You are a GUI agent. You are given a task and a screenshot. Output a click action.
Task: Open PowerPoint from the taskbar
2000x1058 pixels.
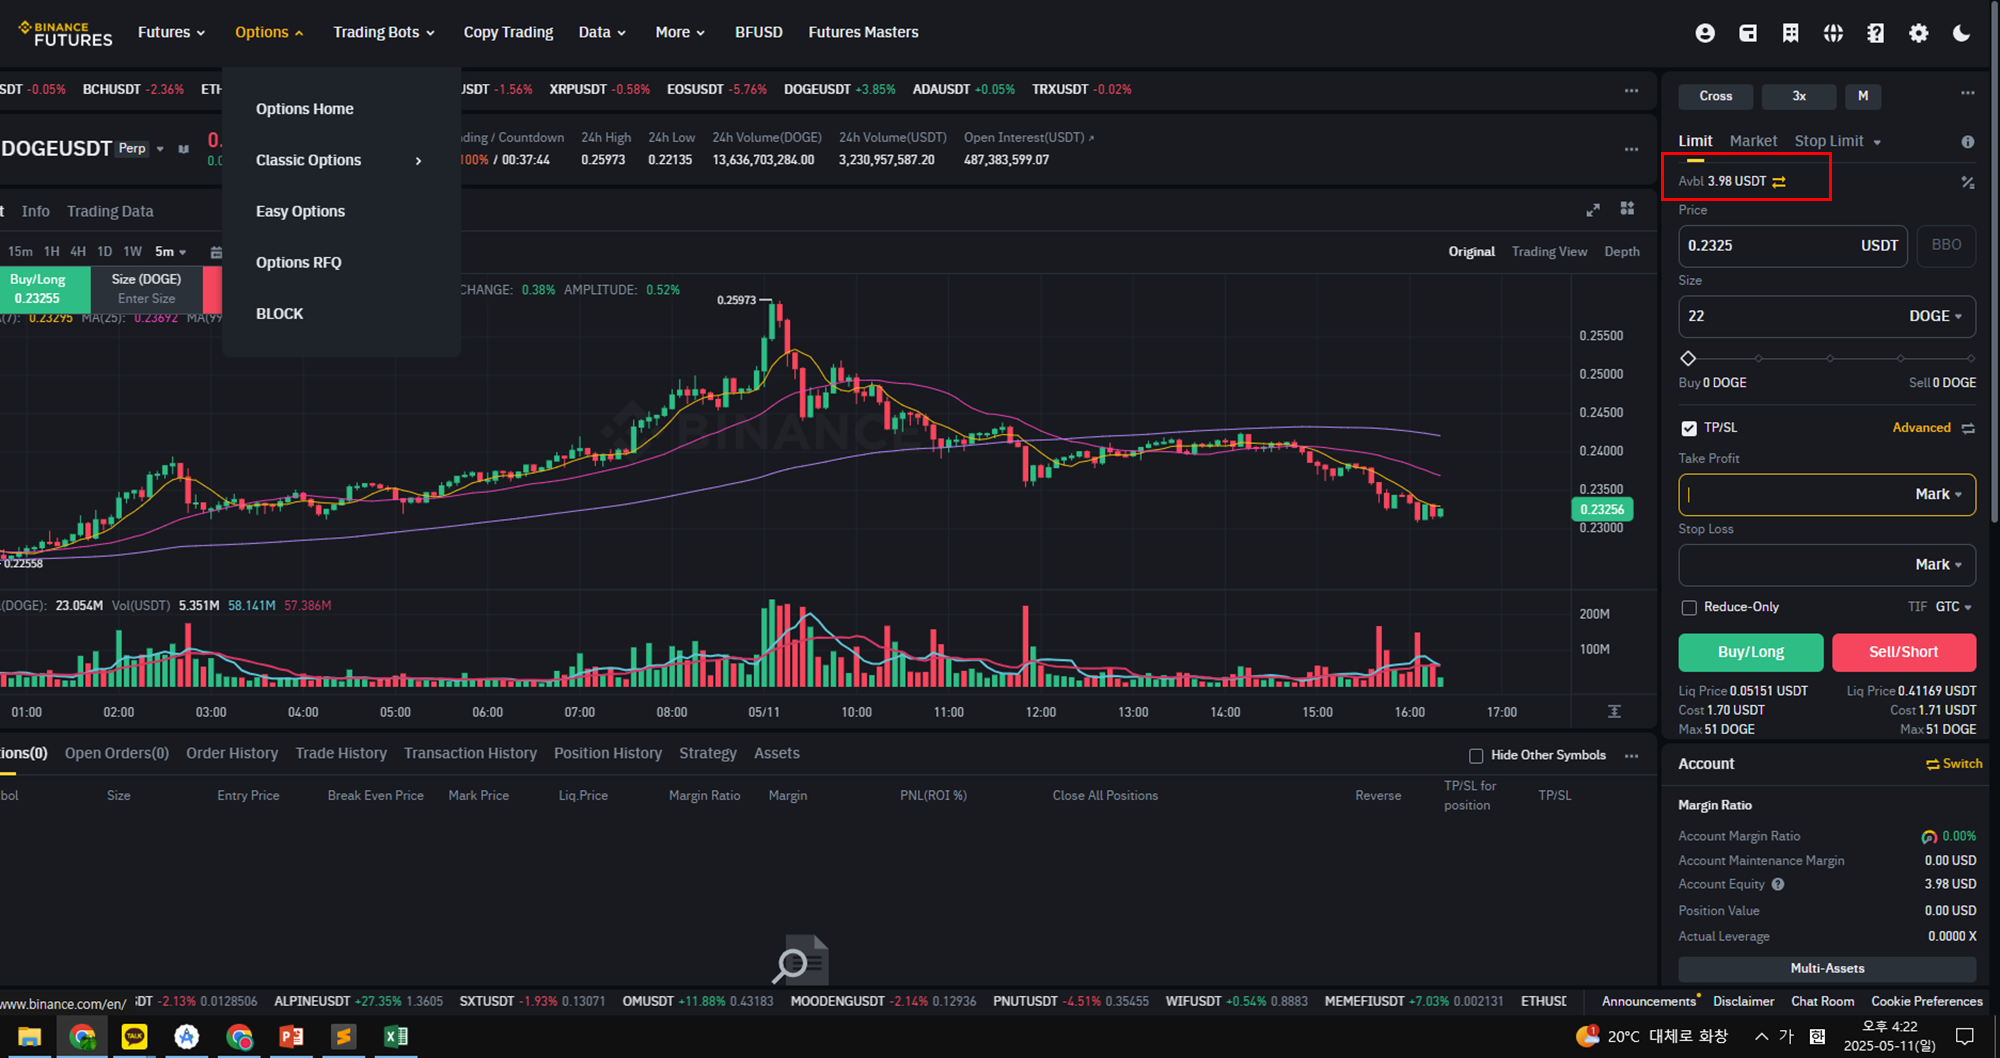(291, 1037)
